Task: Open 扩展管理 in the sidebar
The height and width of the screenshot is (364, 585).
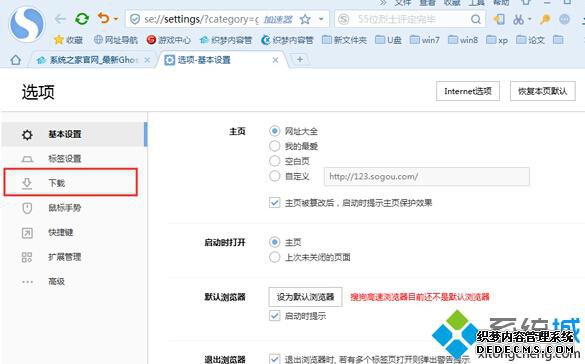Action: tap(74, 257)
